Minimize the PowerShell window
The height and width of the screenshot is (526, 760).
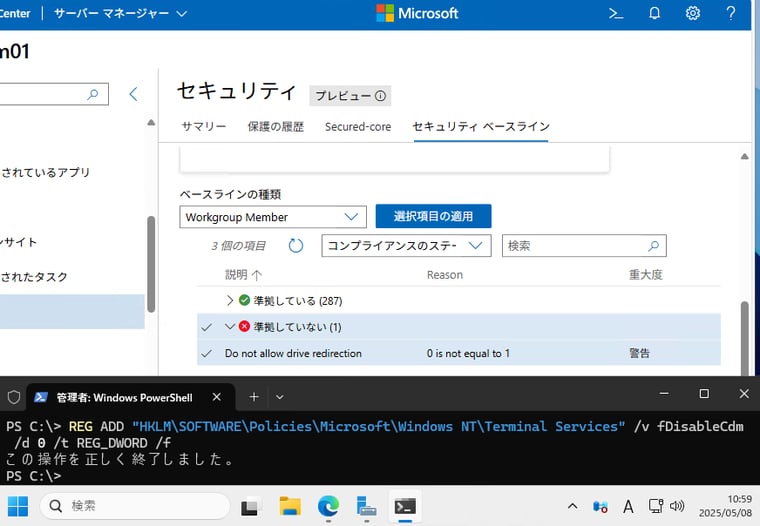[664, 394]
